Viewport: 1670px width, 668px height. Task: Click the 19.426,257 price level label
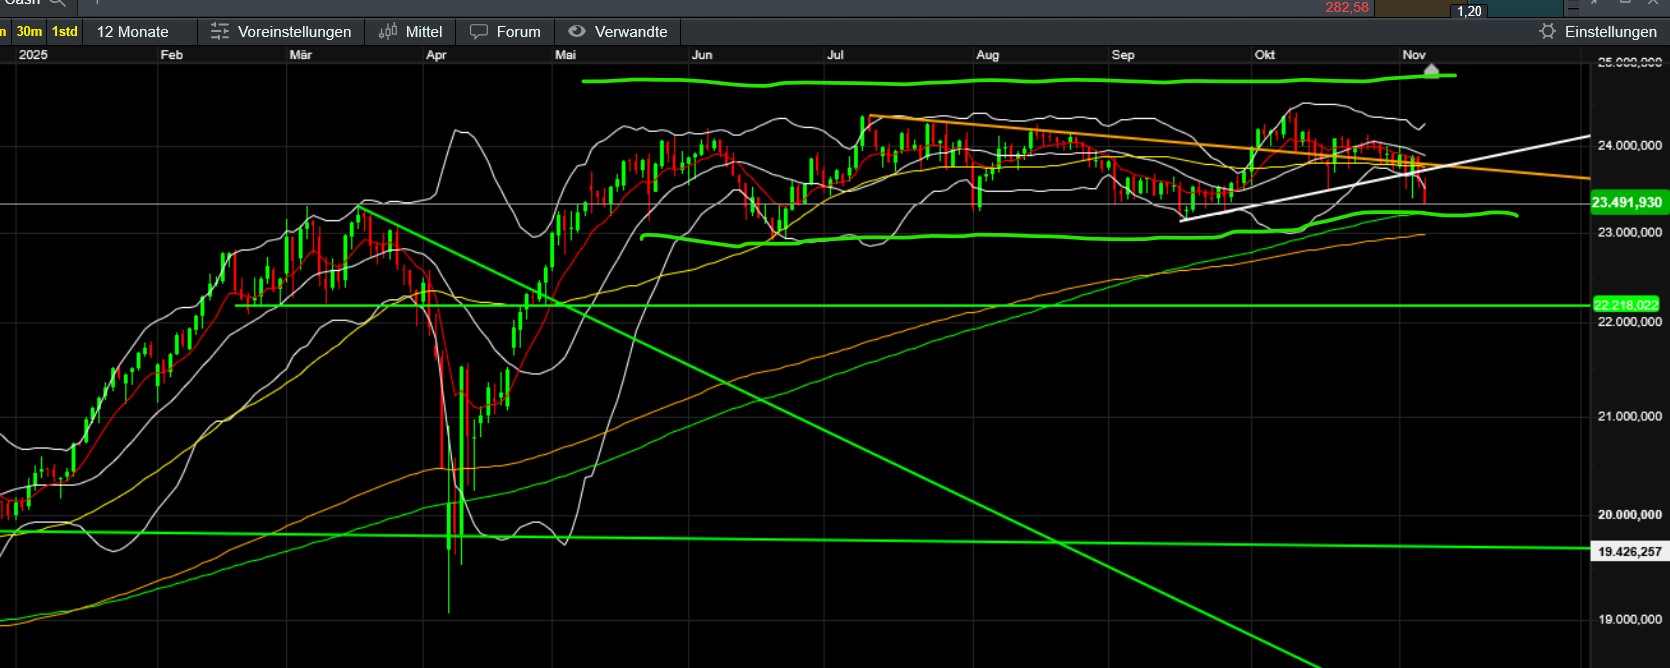click(1629, 551)
